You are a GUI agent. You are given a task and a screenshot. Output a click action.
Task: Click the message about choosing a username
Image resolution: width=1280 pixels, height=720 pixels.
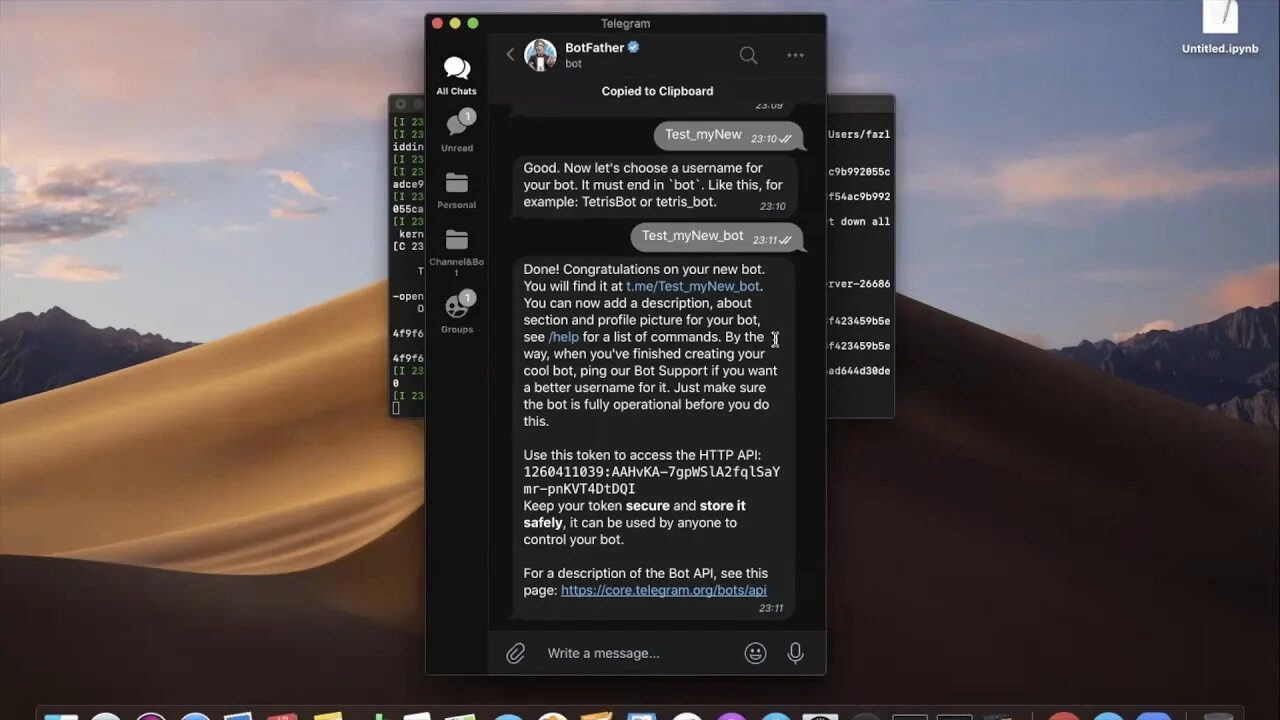tap(655, 185)
